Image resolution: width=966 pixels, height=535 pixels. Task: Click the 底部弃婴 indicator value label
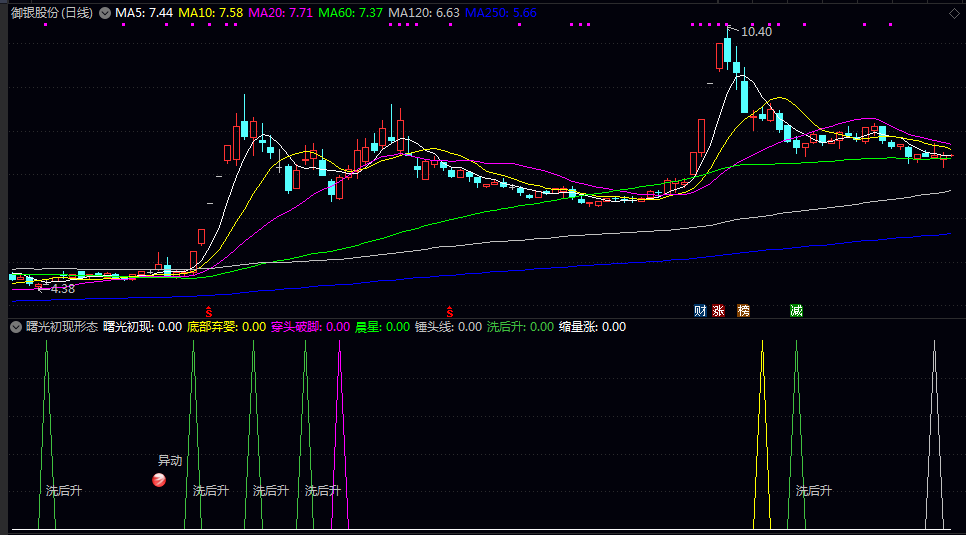pos(226,327)
